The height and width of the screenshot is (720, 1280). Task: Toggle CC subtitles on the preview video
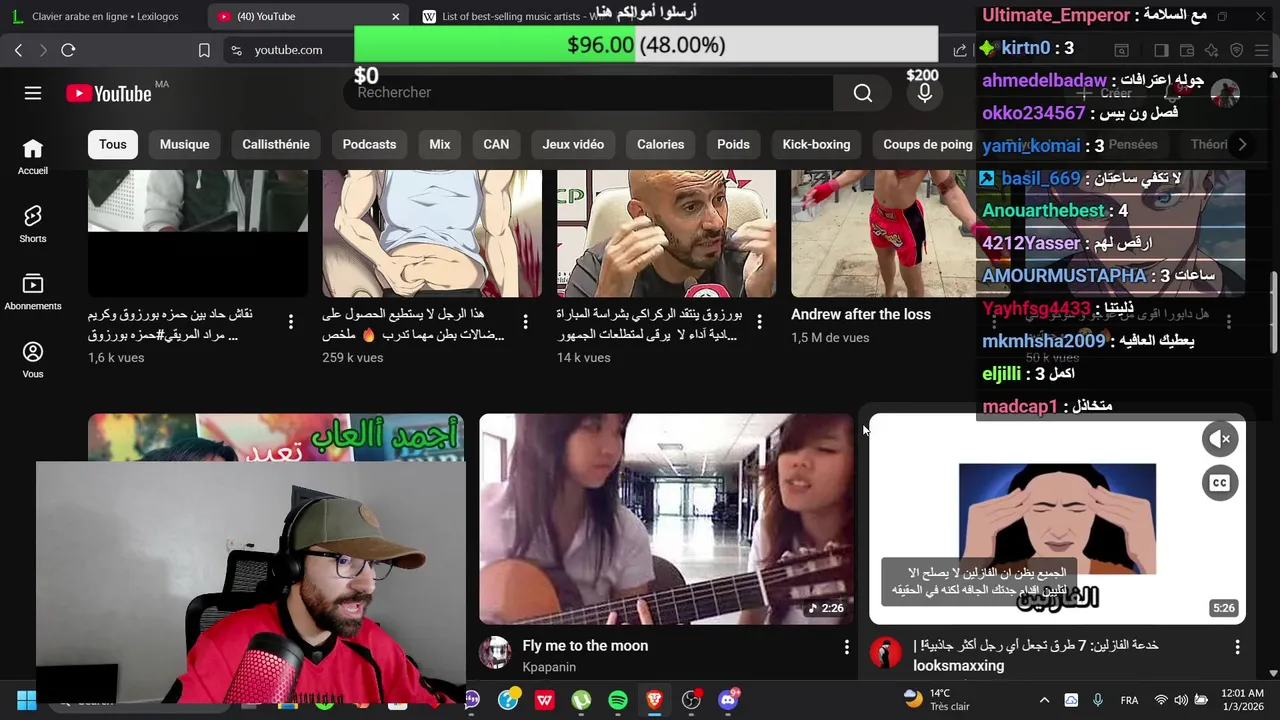pos(1220,483)
